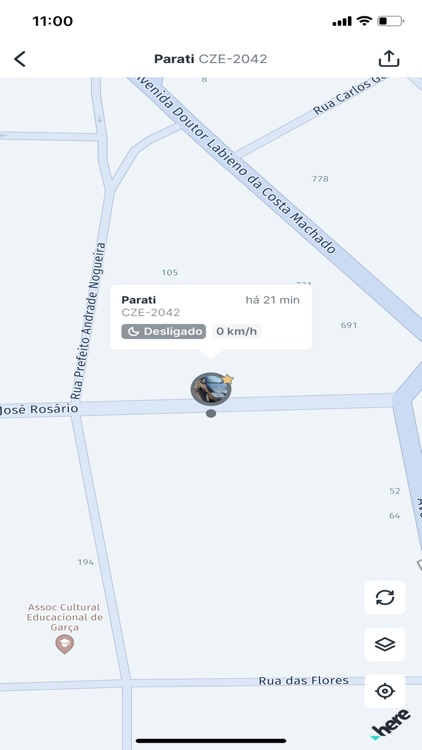The width and height of the screenshot is (422, 750).
Task: Open the Parati CZE-2042 info card
Action: [211, 317]
